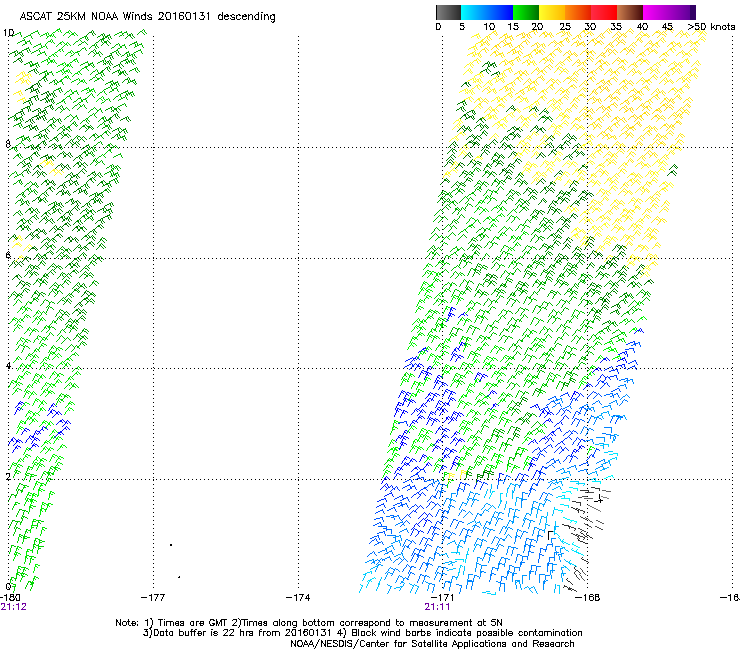Screen dimensions: 740x650
Task: Click the orange 25-30 knots legend swatch
Action: (x=578, y=12)
